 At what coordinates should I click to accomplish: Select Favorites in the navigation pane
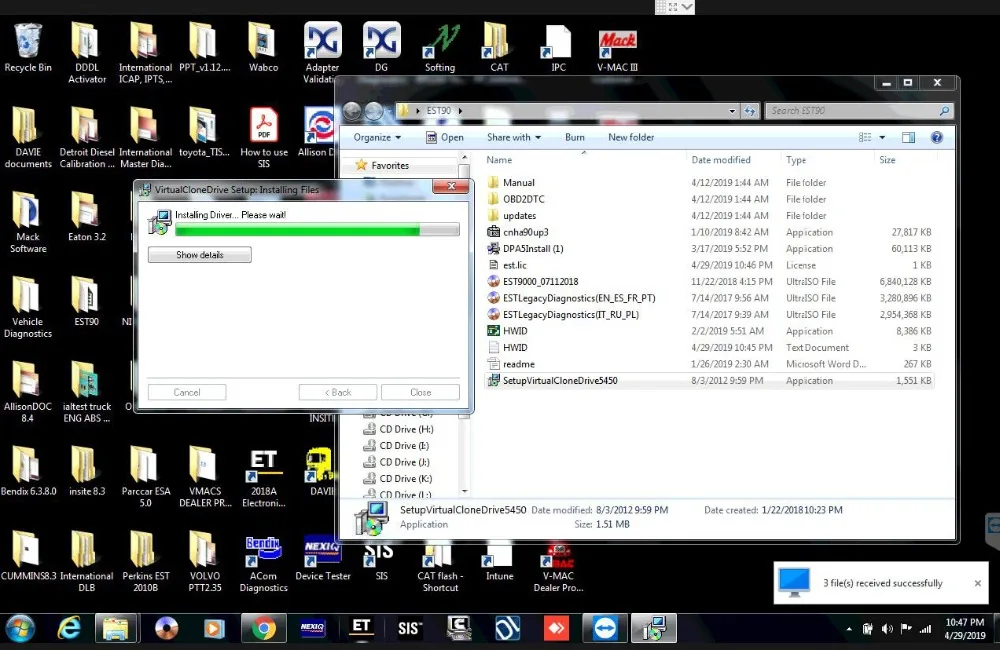(x=390, y=165)
